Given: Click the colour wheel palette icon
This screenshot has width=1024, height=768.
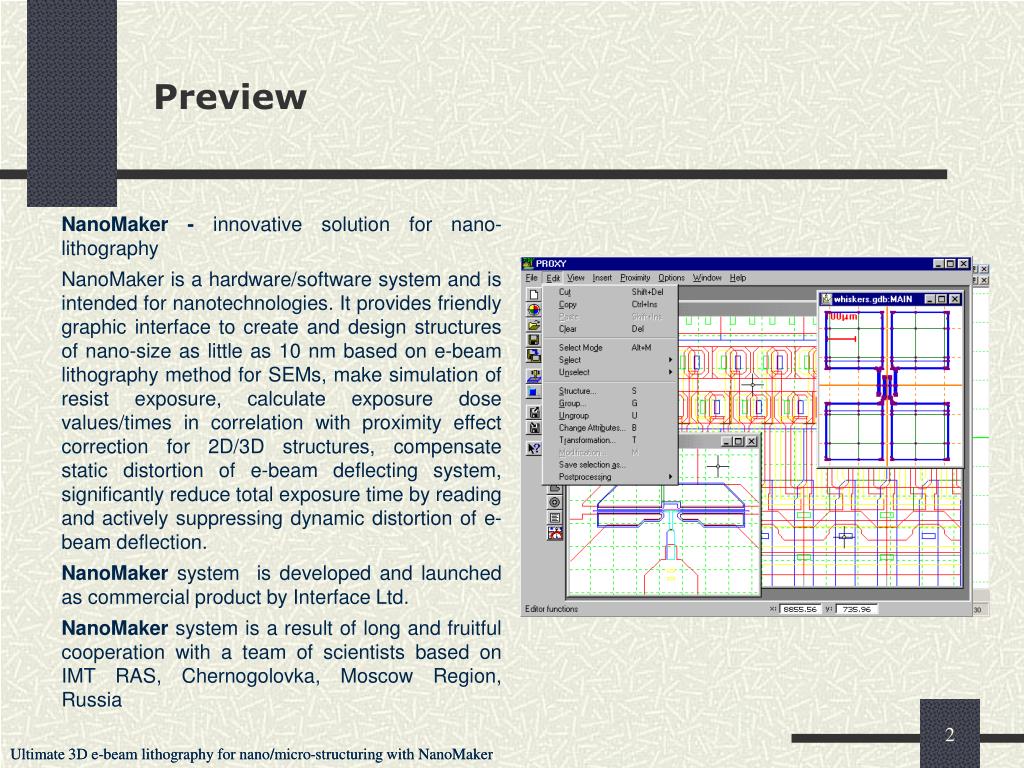Looking at the screenshot, I should coord(534,310).
